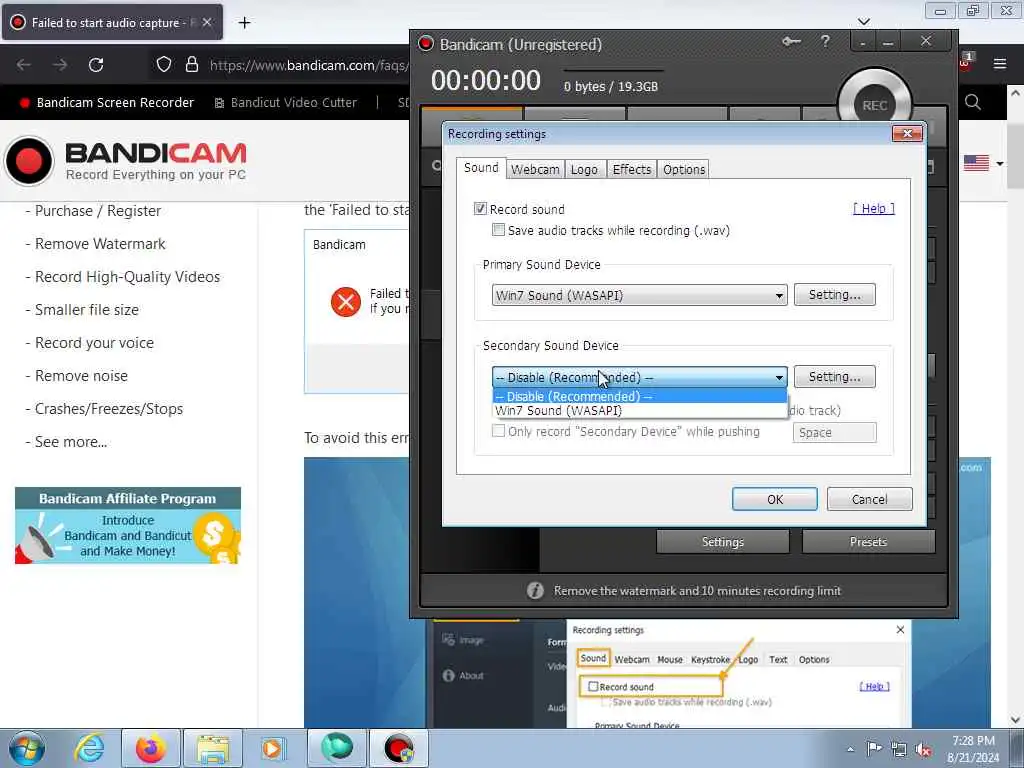Choose Win7 Sound (WASAPI) from open list
The height and width of the screenshot is (768, 1024).
point(639,411)
